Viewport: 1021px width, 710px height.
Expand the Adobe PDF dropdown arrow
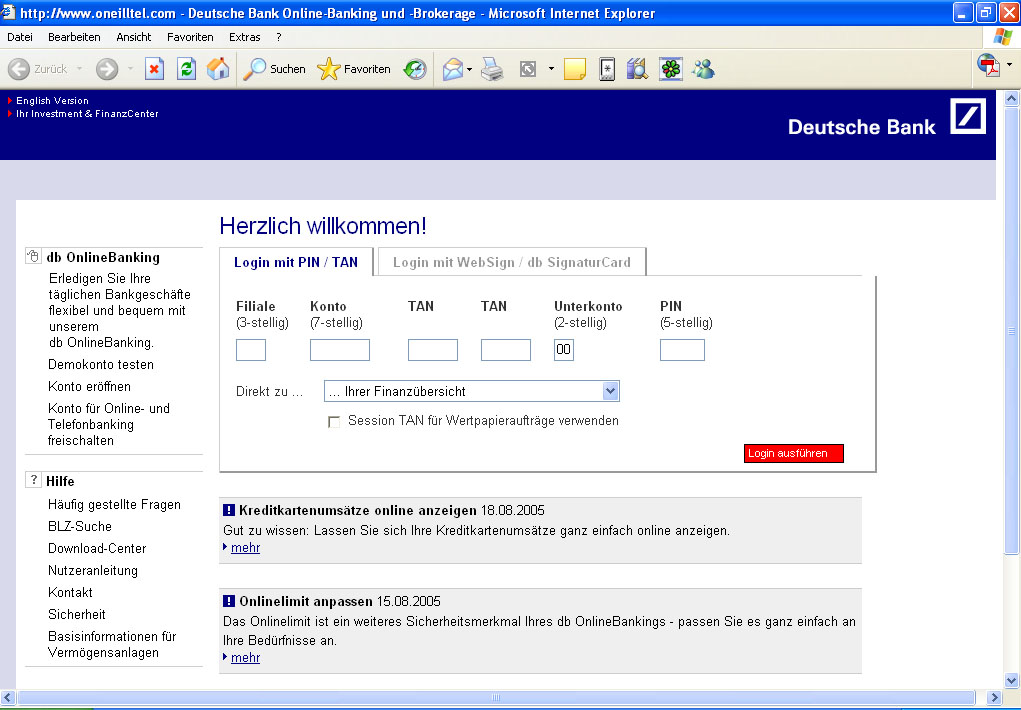coord(1009,64)
